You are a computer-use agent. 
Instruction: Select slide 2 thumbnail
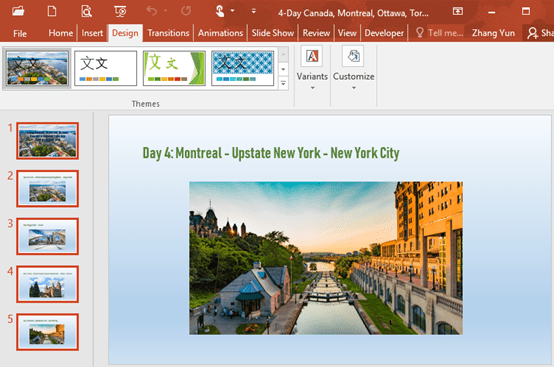47,188
